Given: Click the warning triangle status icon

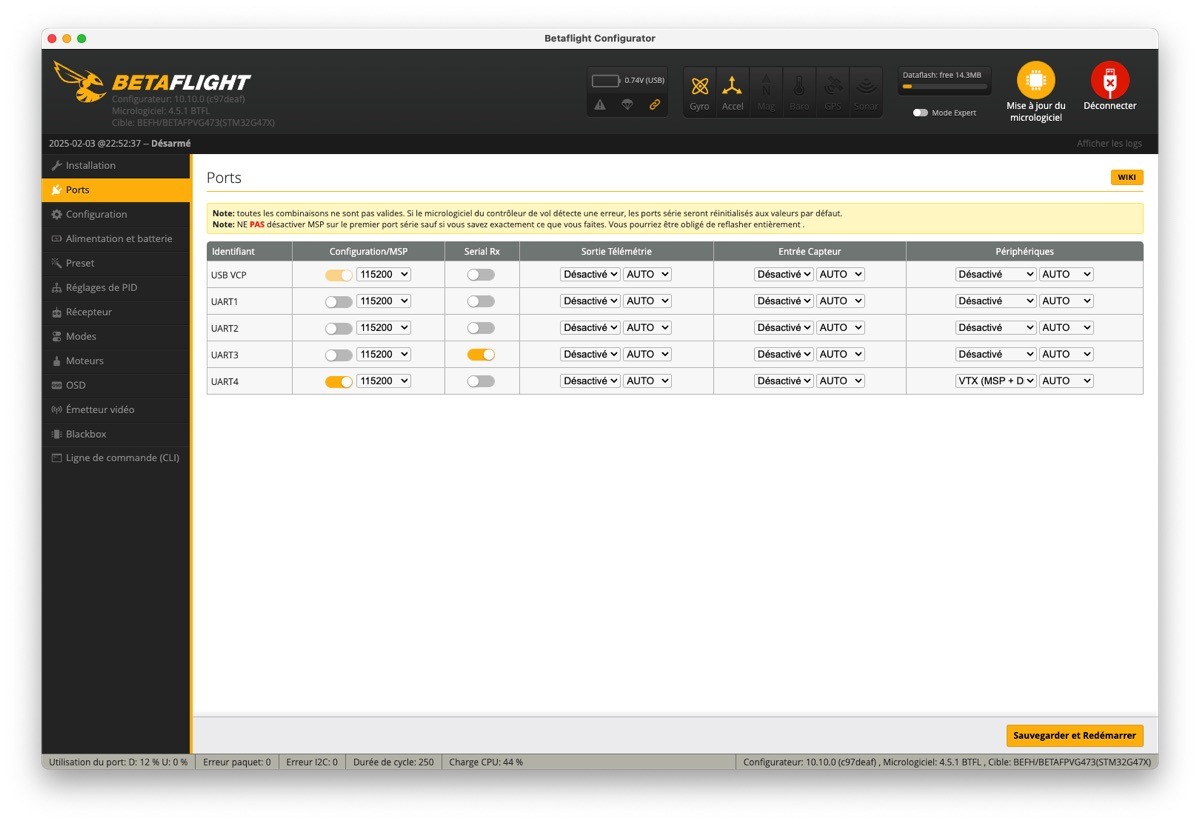Looking at the screenshot, I should 600,104.
